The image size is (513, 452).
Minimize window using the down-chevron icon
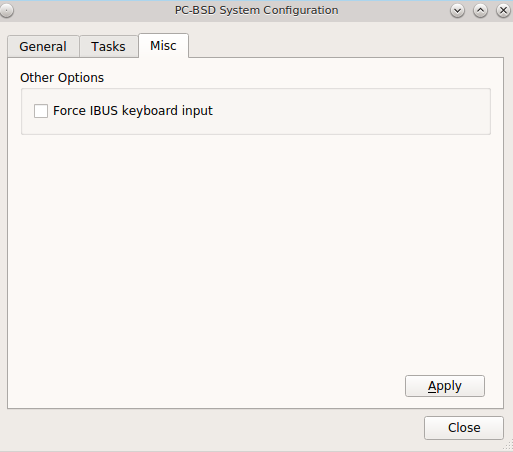pyautogui.click(x=457, y=11)
